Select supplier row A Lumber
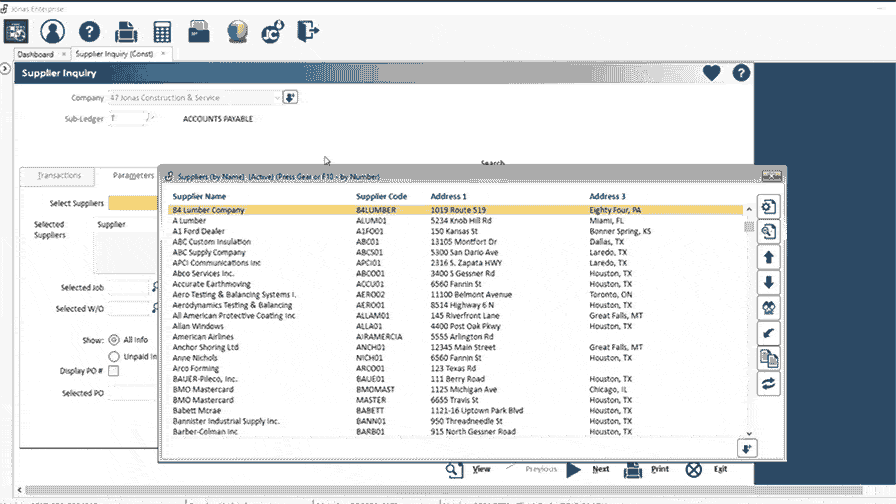 [x=455, y=221]
